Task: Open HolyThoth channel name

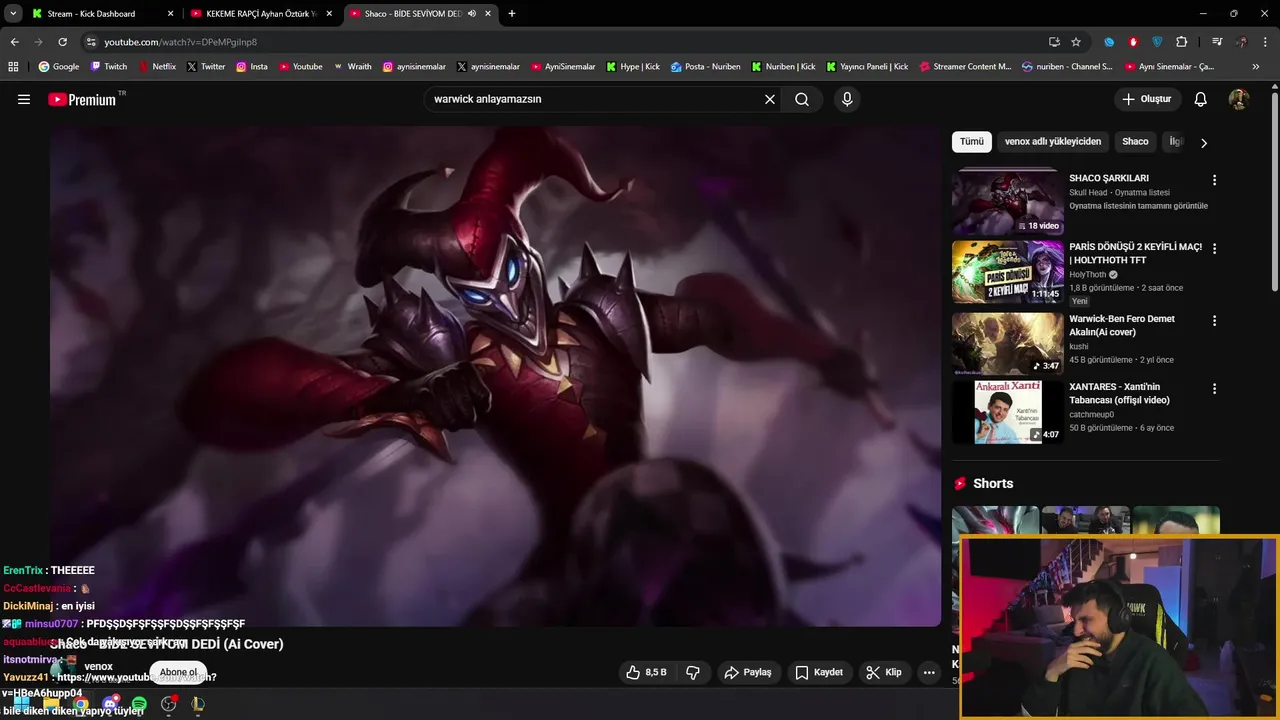Action: pos(1088,274)
